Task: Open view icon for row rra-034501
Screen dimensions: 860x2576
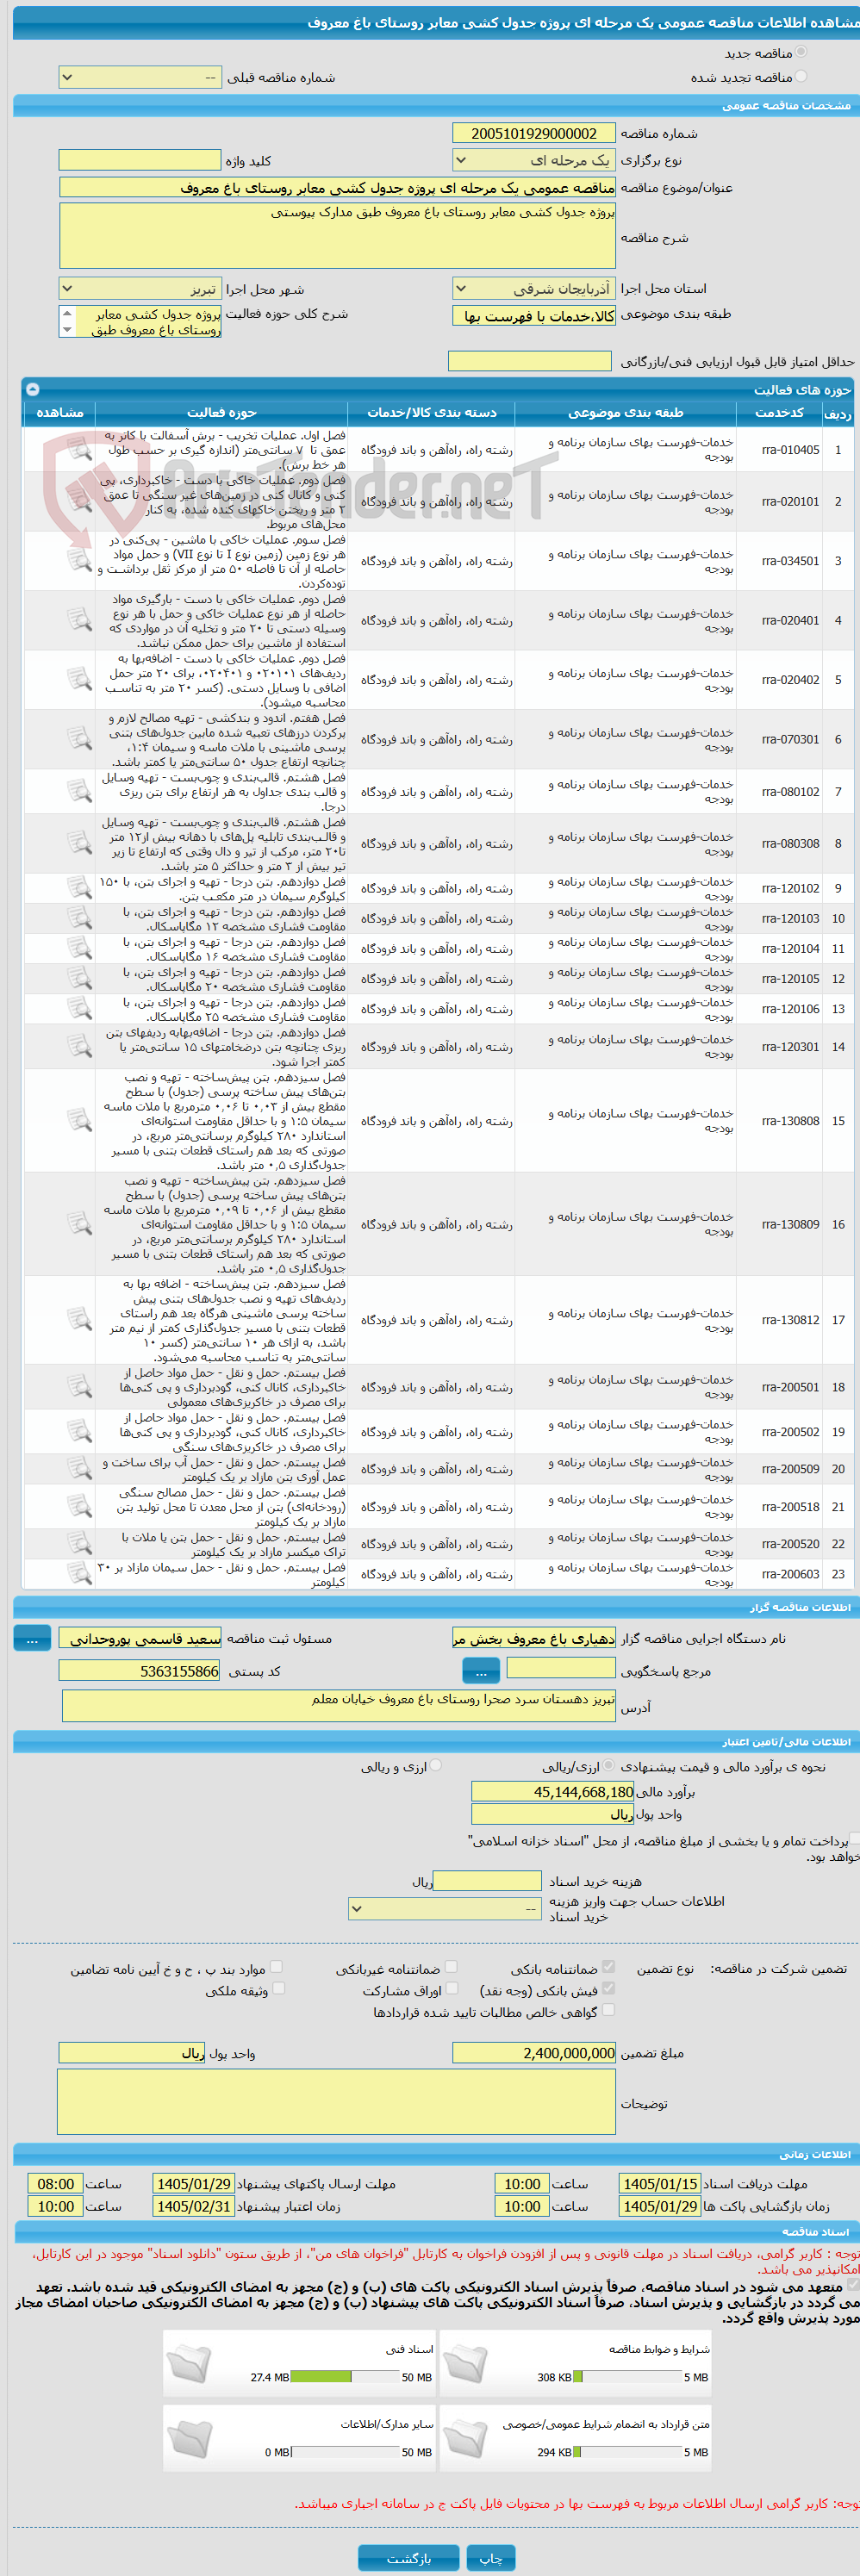Action: point(79,561)
